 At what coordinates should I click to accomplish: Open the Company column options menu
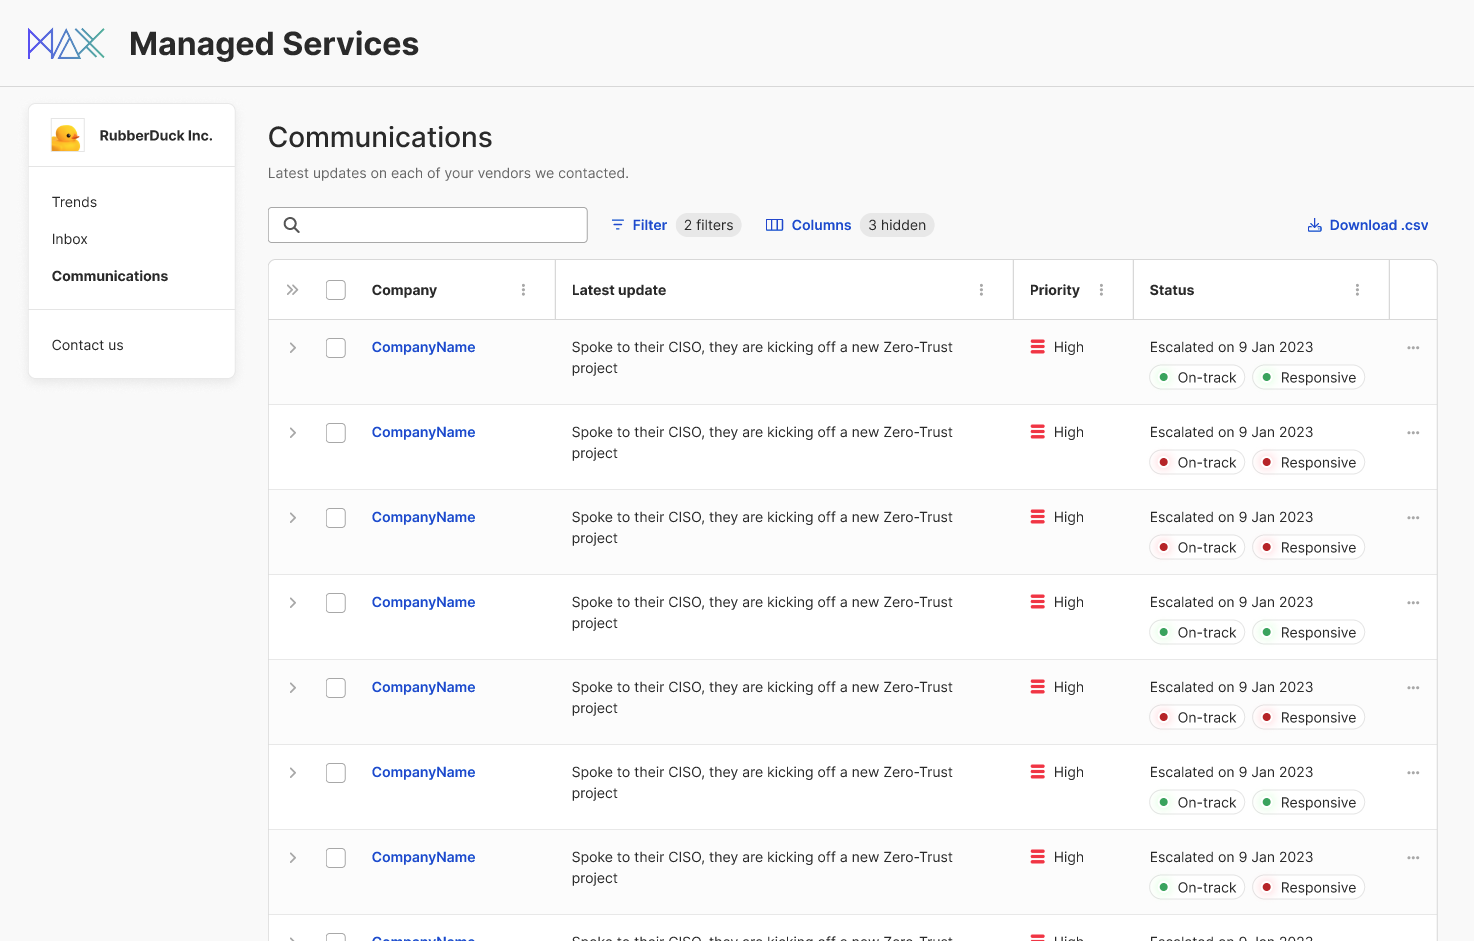coord(523,289)
